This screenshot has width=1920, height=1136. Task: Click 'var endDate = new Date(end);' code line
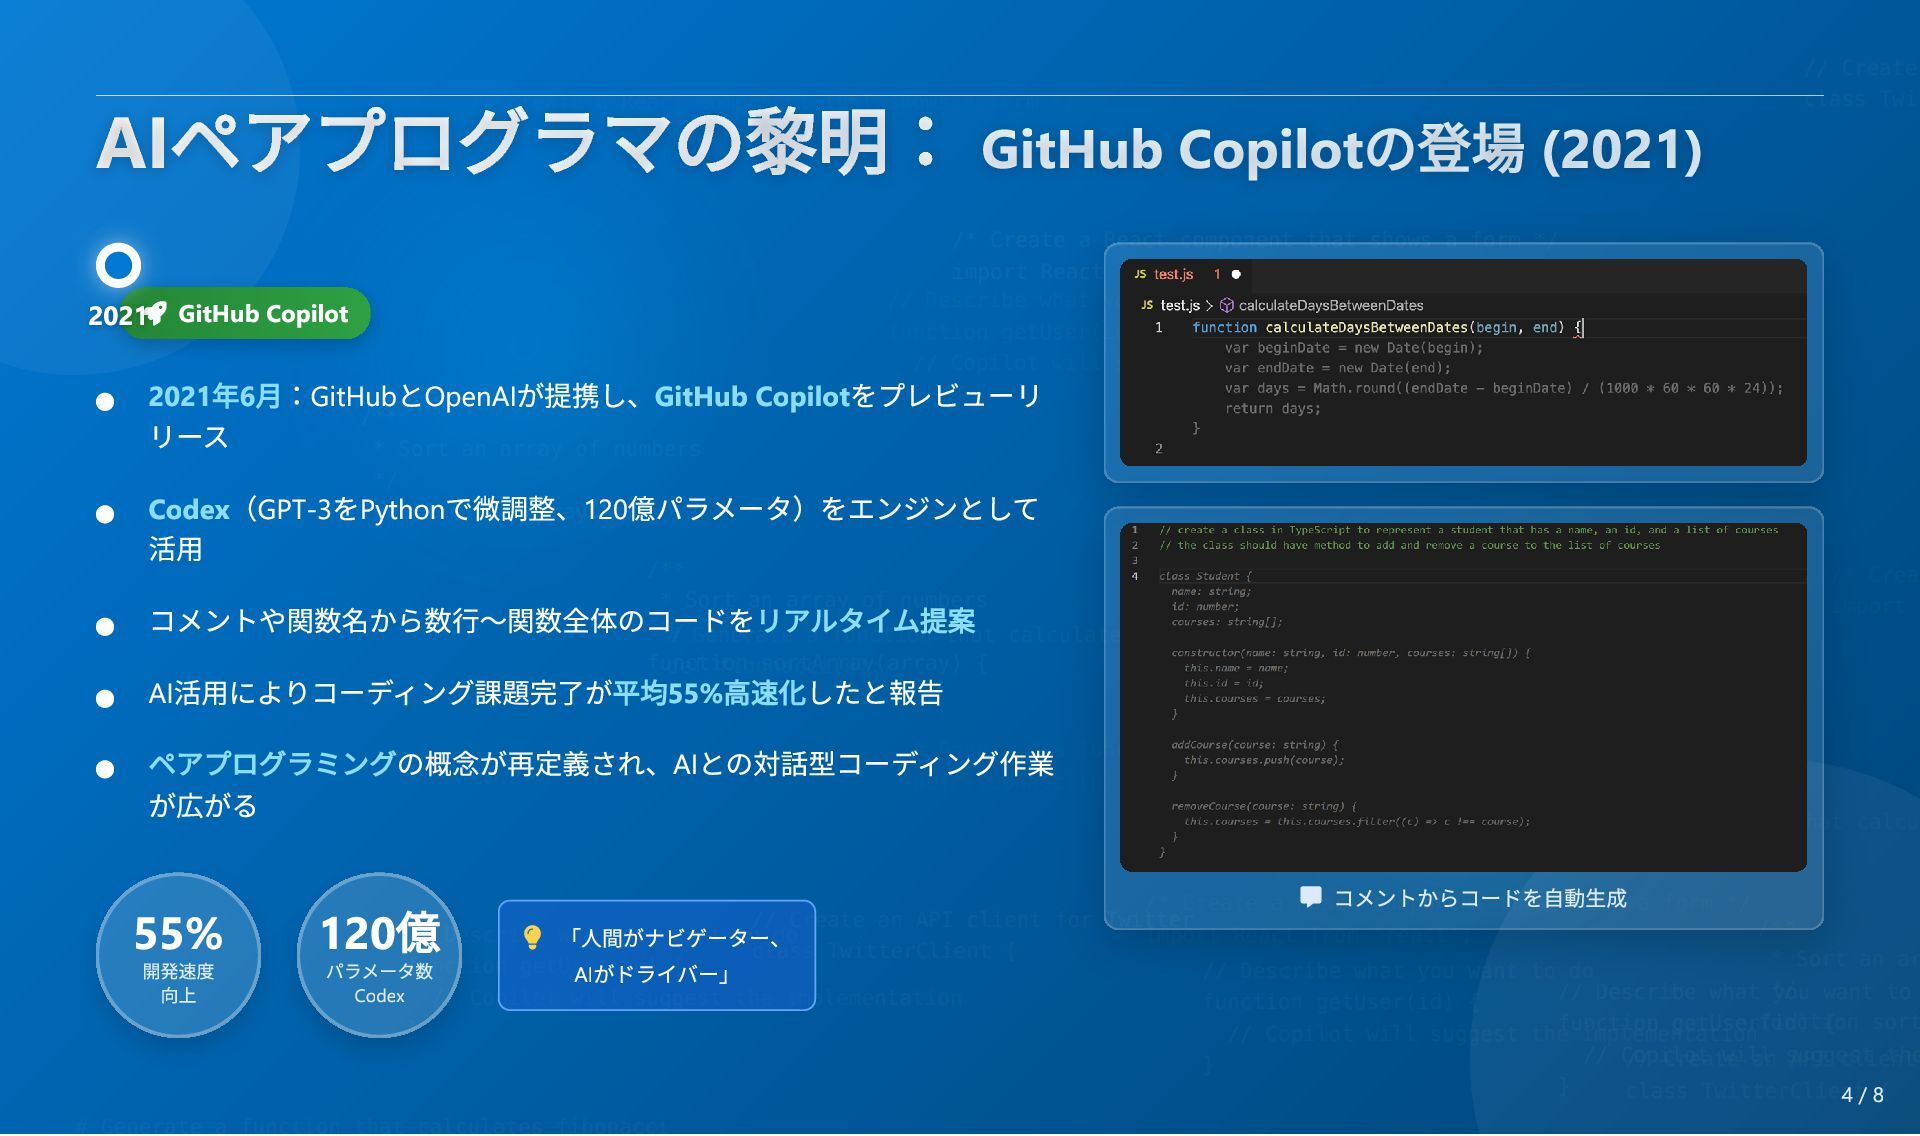point(1337,368)
